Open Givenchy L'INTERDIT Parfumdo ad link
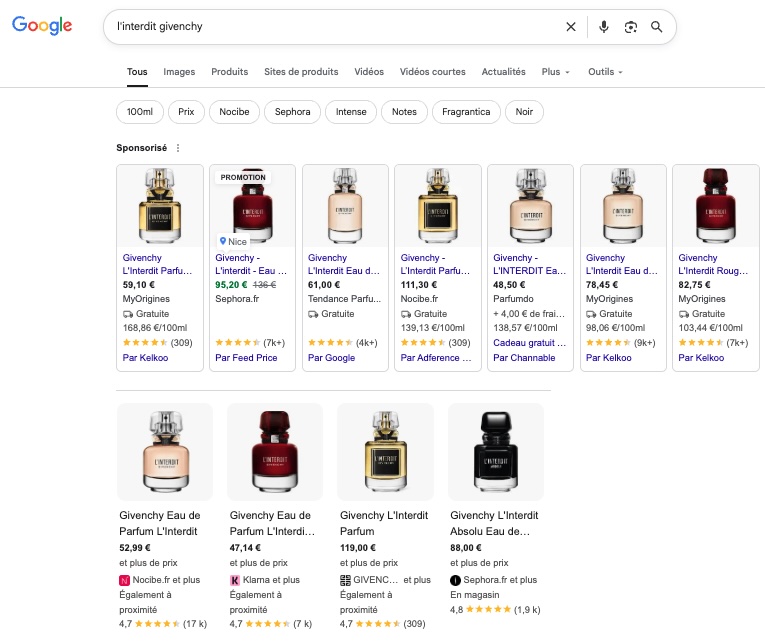Image resolution: width=765 pixels, height=641 pixels. click(529, 264)
